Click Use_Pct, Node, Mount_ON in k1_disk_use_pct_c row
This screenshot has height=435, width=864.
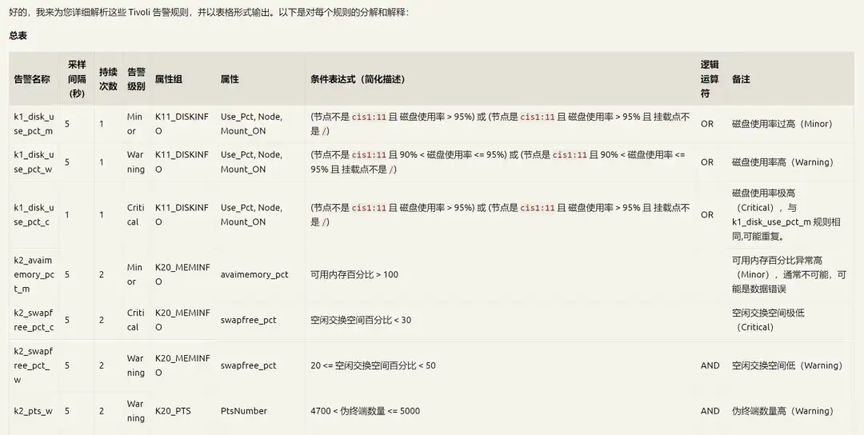point(252,215)
